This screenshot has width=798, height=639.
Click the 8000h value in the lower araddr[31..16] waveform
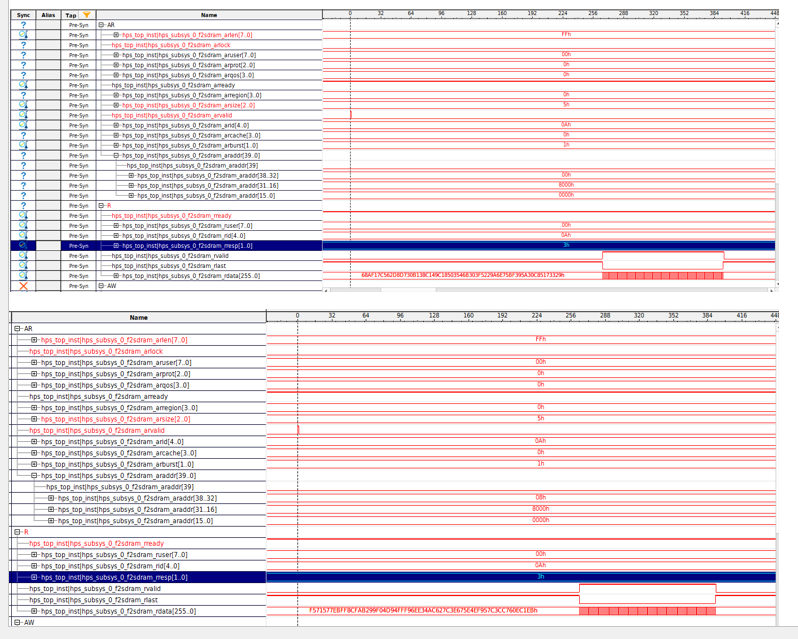(x=540, y=509)
